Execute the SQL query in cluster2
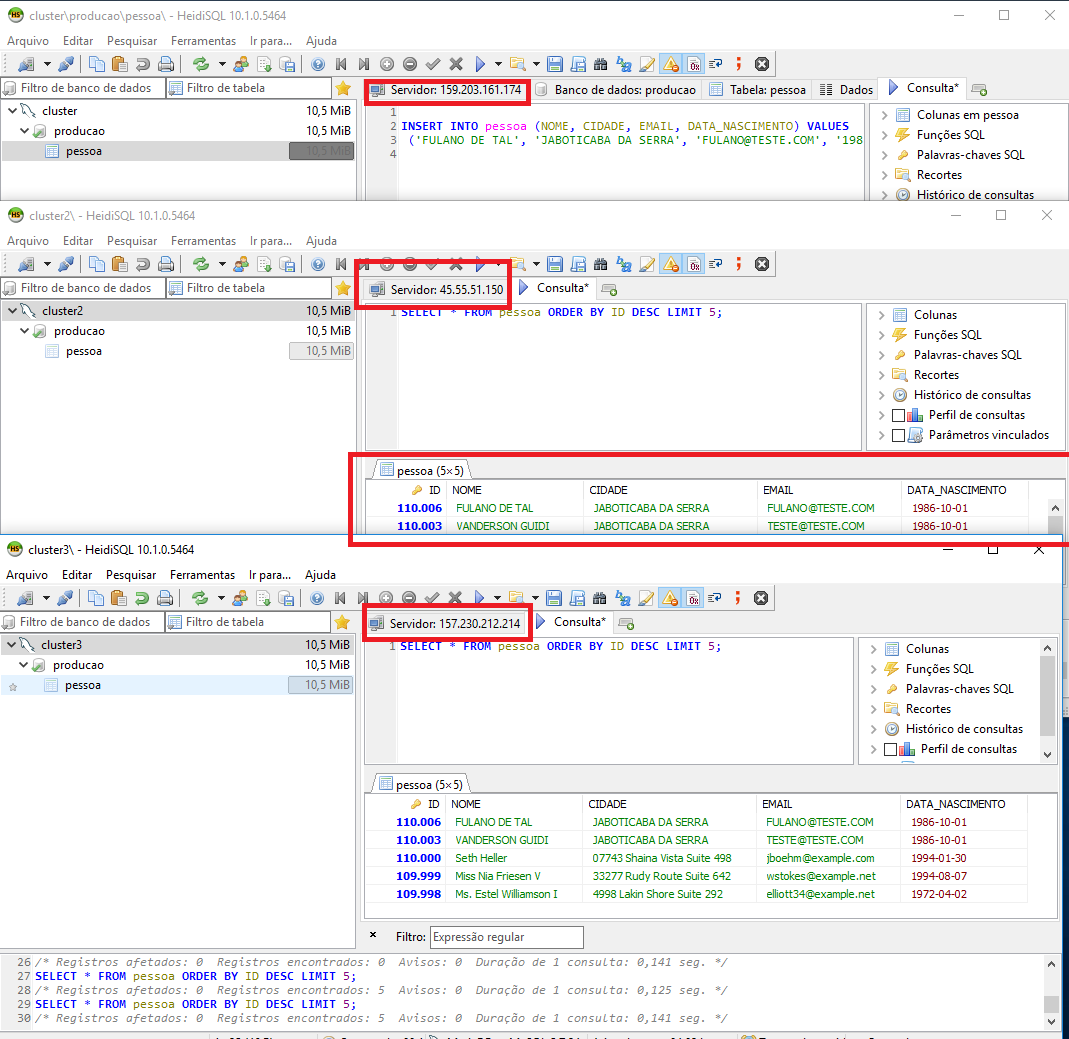Image resolution: width=1069 pixels, height=1039 pixels. [480, 264]
